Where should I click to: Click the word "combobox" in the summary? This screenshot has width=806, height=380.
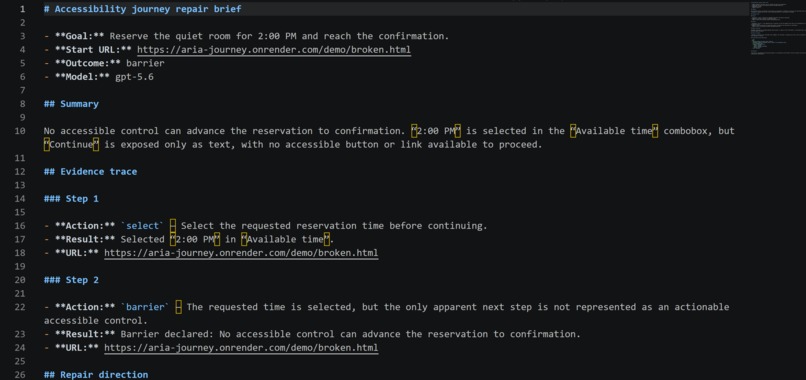pos(686,131)
